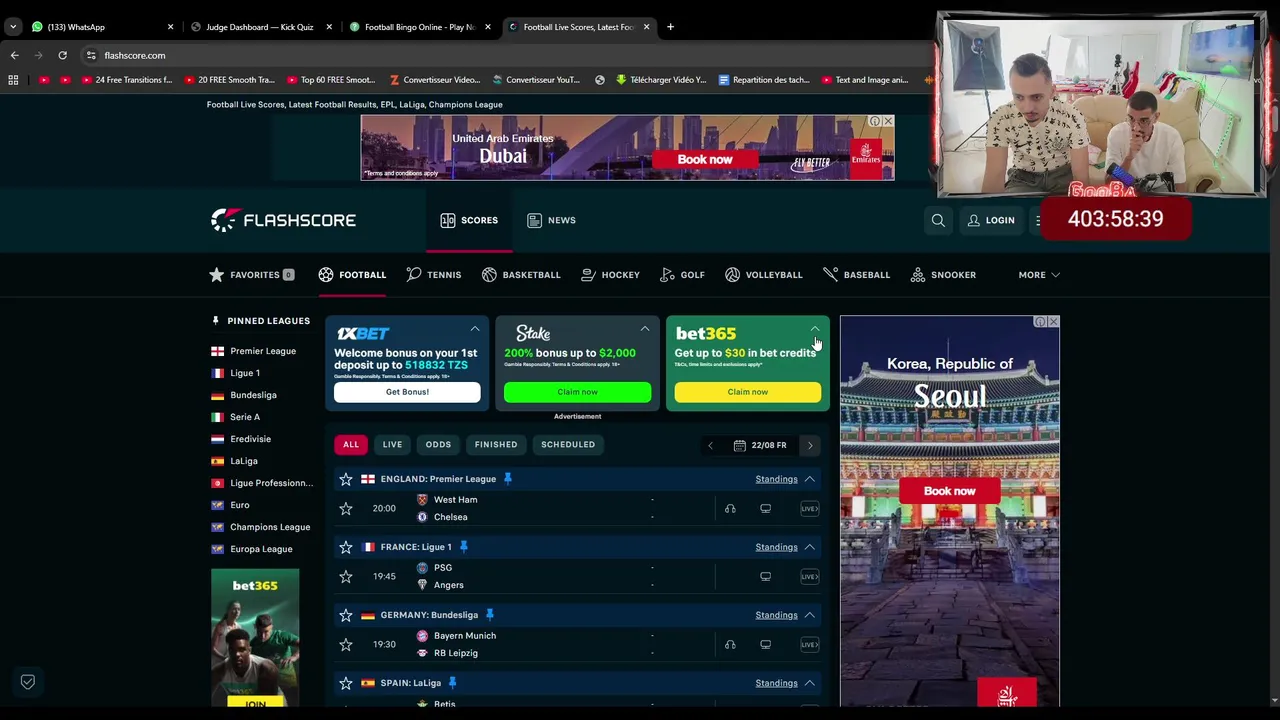Switch to WhatsApp browser tab
1280x720 pixels.
click(x=100, y=27)
